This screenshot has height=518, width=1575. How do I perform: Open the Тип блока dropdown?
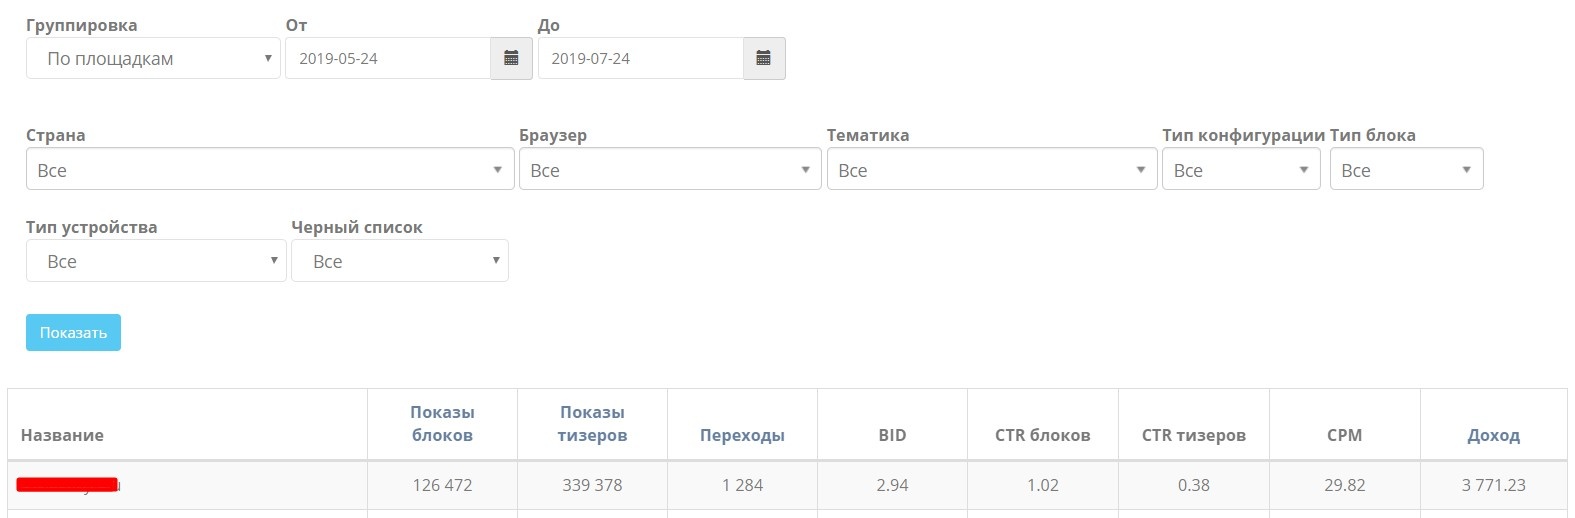(x=1406, y=169)
